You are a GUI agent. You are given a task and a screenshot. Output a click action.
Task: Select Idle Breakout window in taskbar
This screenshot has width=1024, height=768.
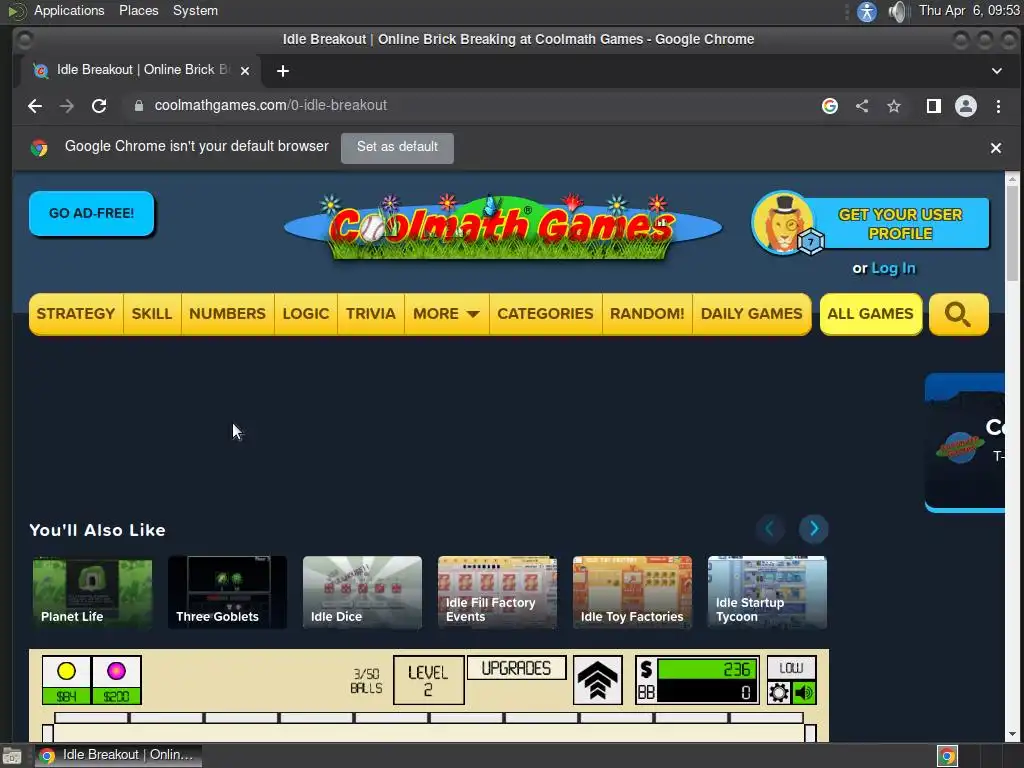[118, 756]
